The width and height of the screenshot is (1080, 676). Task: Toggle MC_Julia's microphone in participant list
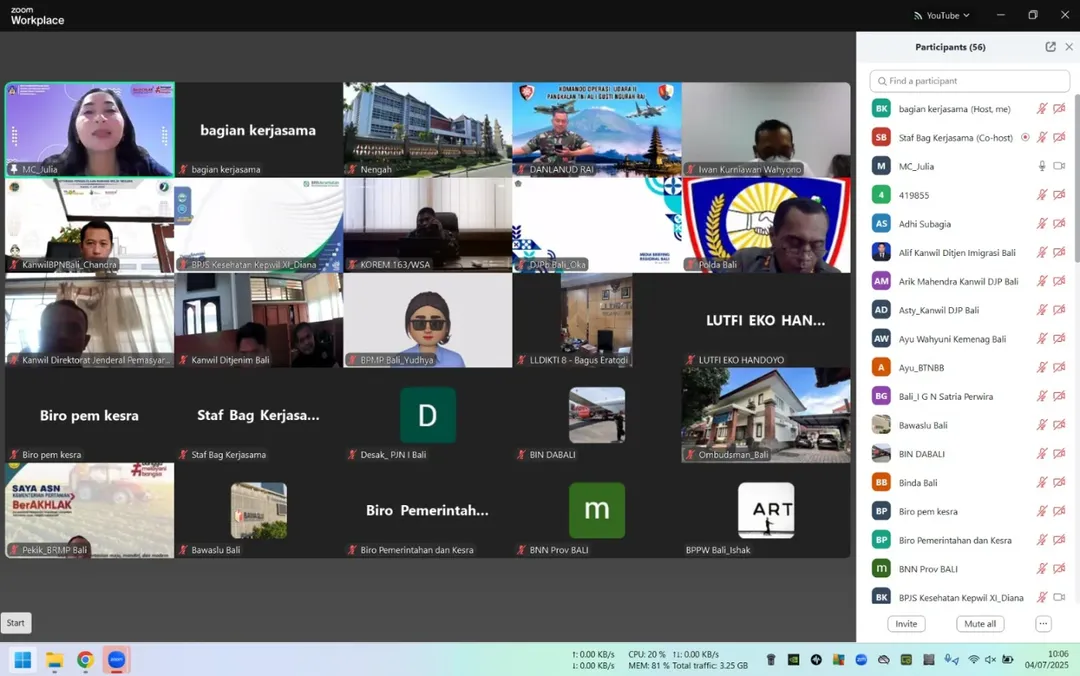(x=1042, y=166)
